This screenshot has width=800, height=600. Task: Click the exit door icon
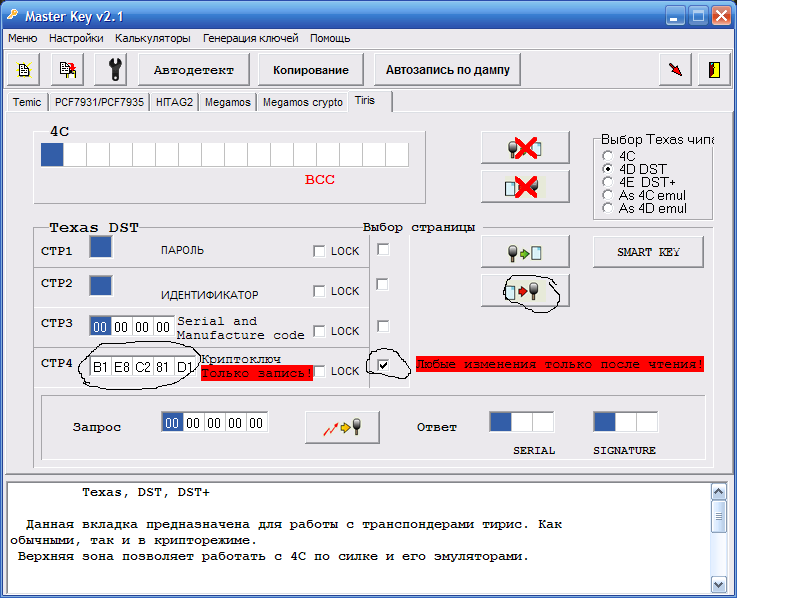coord(714,69)
